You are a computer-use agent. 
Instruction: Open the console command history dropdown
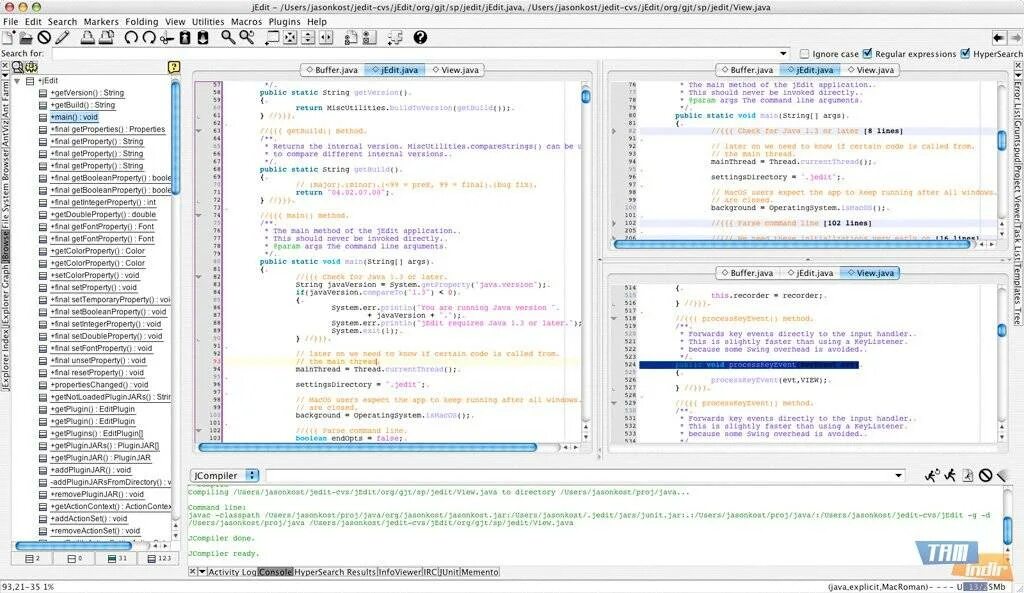(899, 475)
